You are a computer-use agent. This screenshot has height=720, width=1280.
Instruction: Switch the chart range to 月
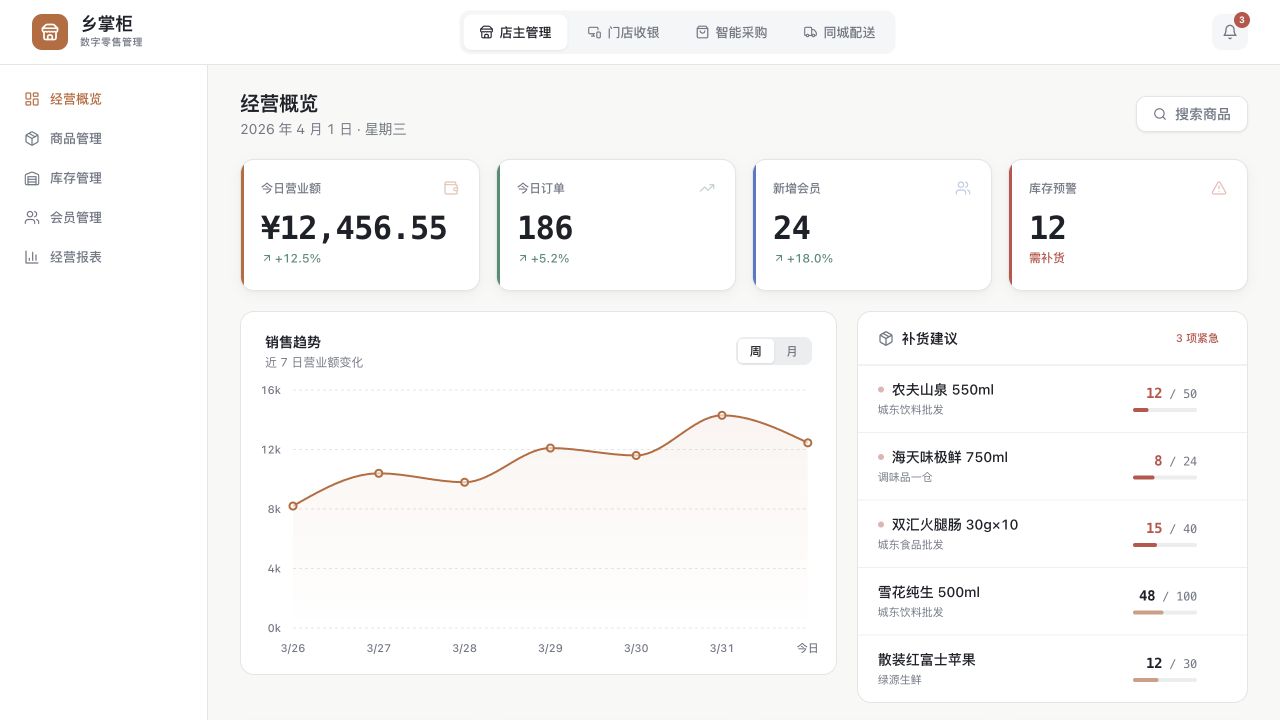pyautogui.click(x=792, y=351)
